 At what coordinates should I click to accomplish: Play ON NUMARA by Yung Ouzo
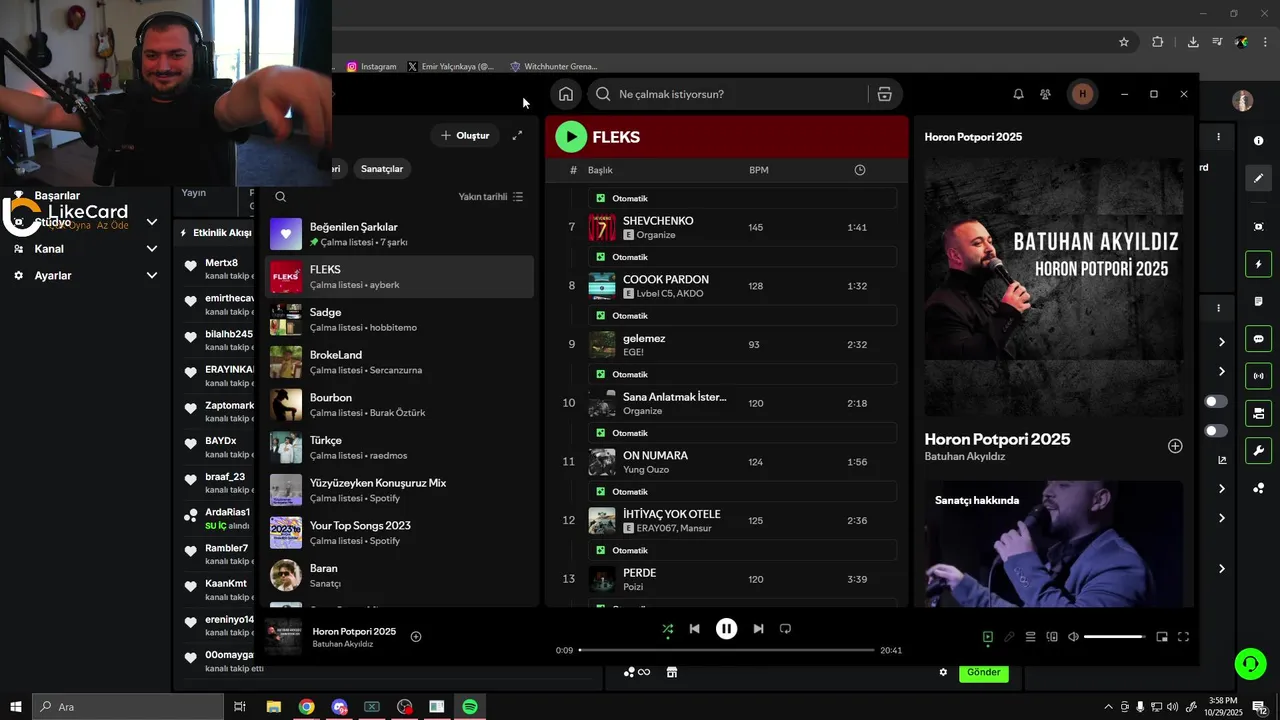[x=726, y=462]
